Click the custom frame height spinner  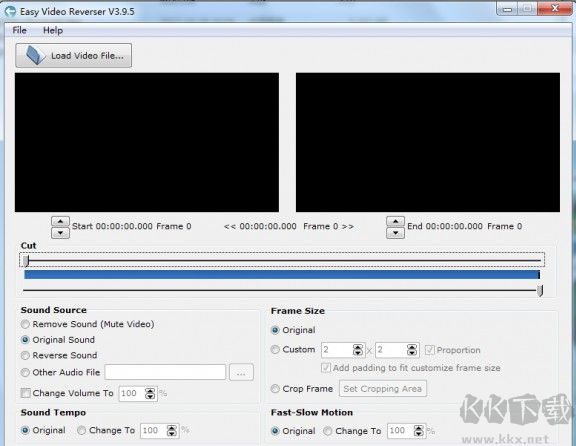click(x=412, y=350)
